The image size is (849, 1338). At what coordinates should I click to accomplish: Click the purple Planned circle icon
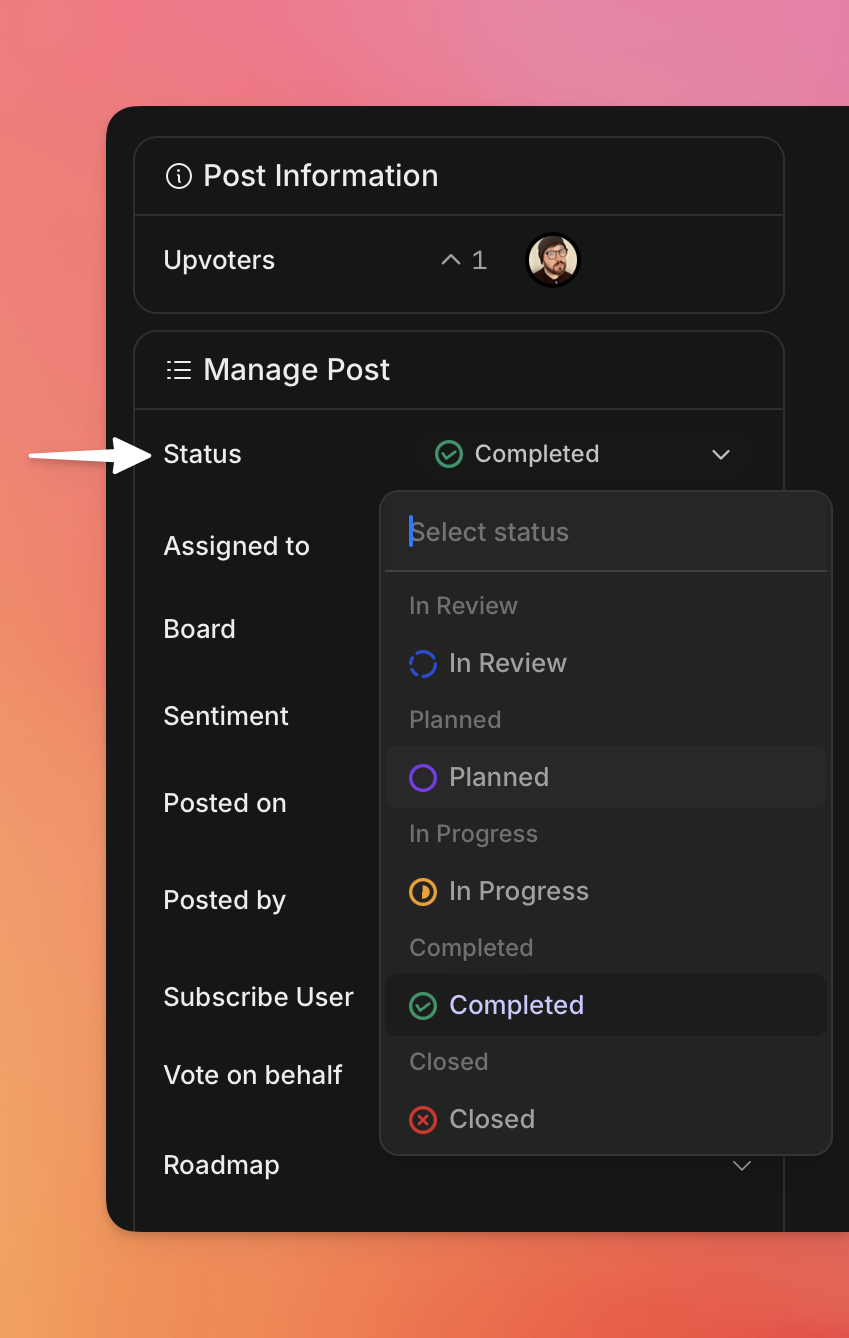coord(423,778)
